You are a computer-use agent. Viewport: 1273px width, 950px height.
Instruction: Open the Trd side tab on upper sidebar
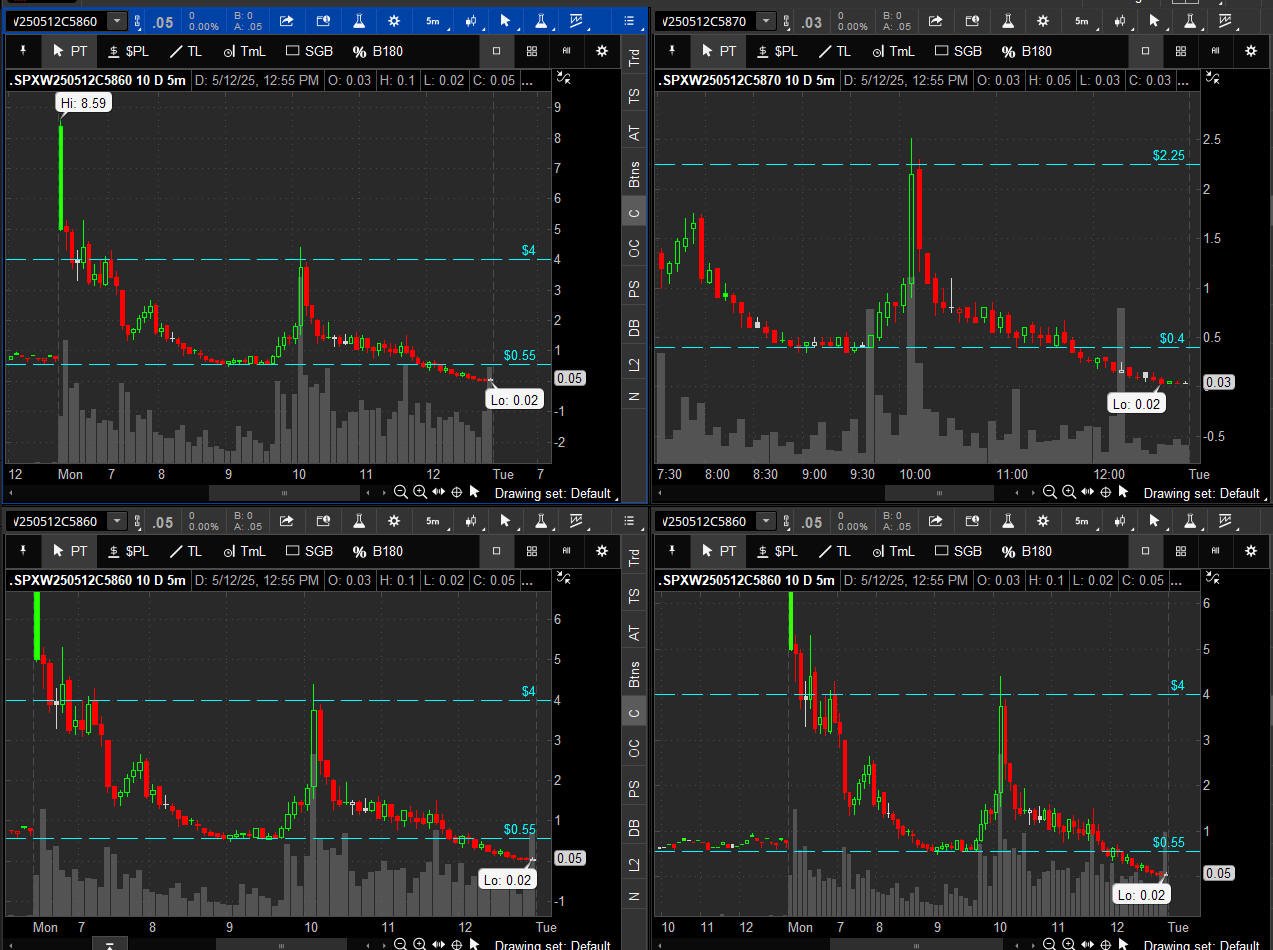pos(633,59)
